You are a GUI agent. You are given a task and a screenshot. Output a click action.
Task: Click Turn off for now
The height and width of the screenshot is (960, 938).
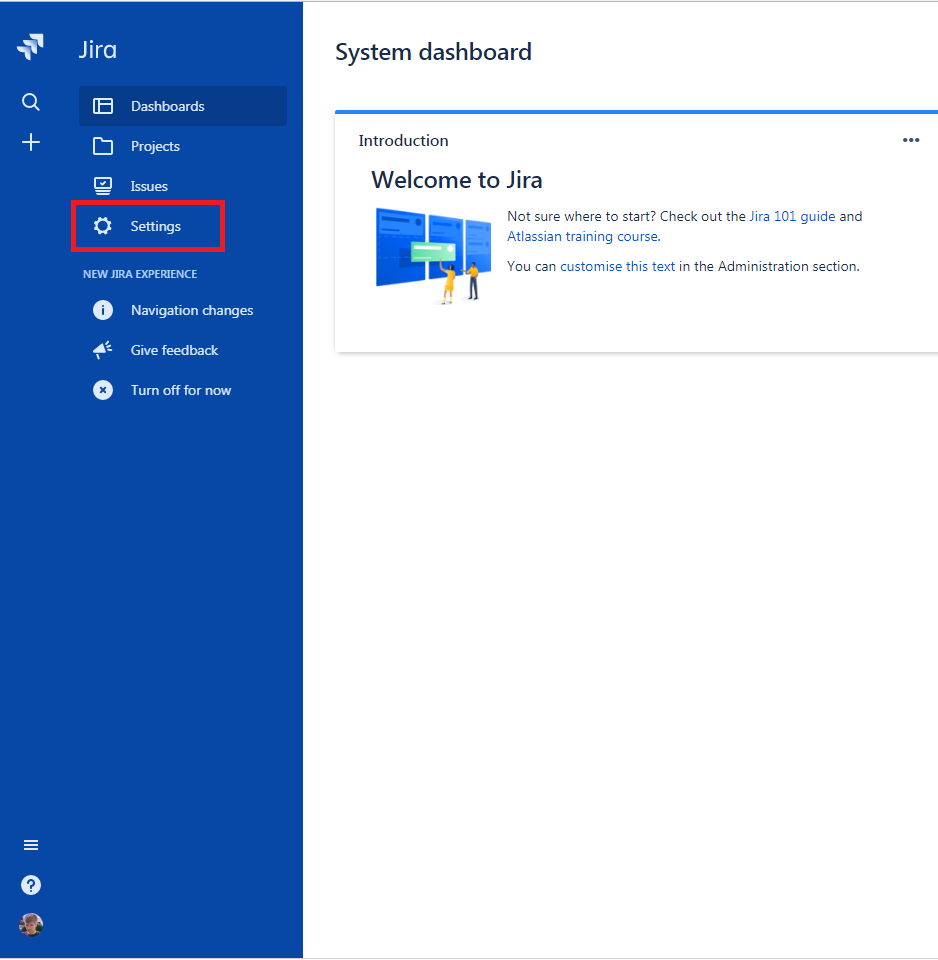click(x=182, y=390)
